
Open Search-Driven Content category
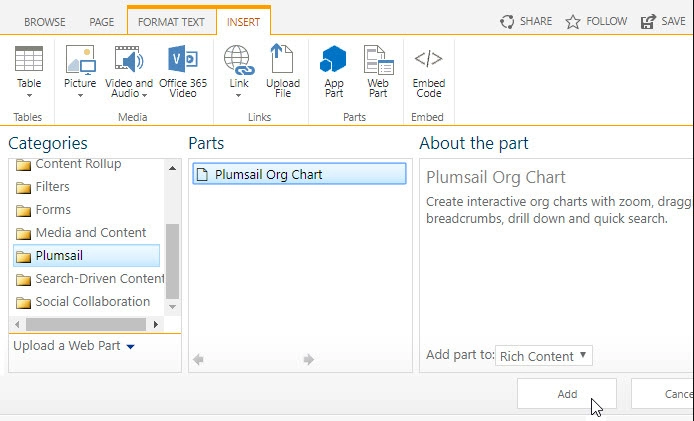click(89, 279)
